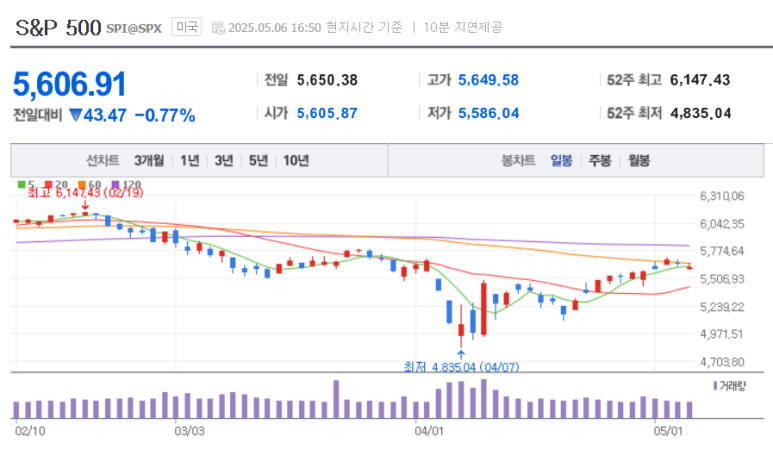Click the 전일 value 5,650.38

click(327, 80)
